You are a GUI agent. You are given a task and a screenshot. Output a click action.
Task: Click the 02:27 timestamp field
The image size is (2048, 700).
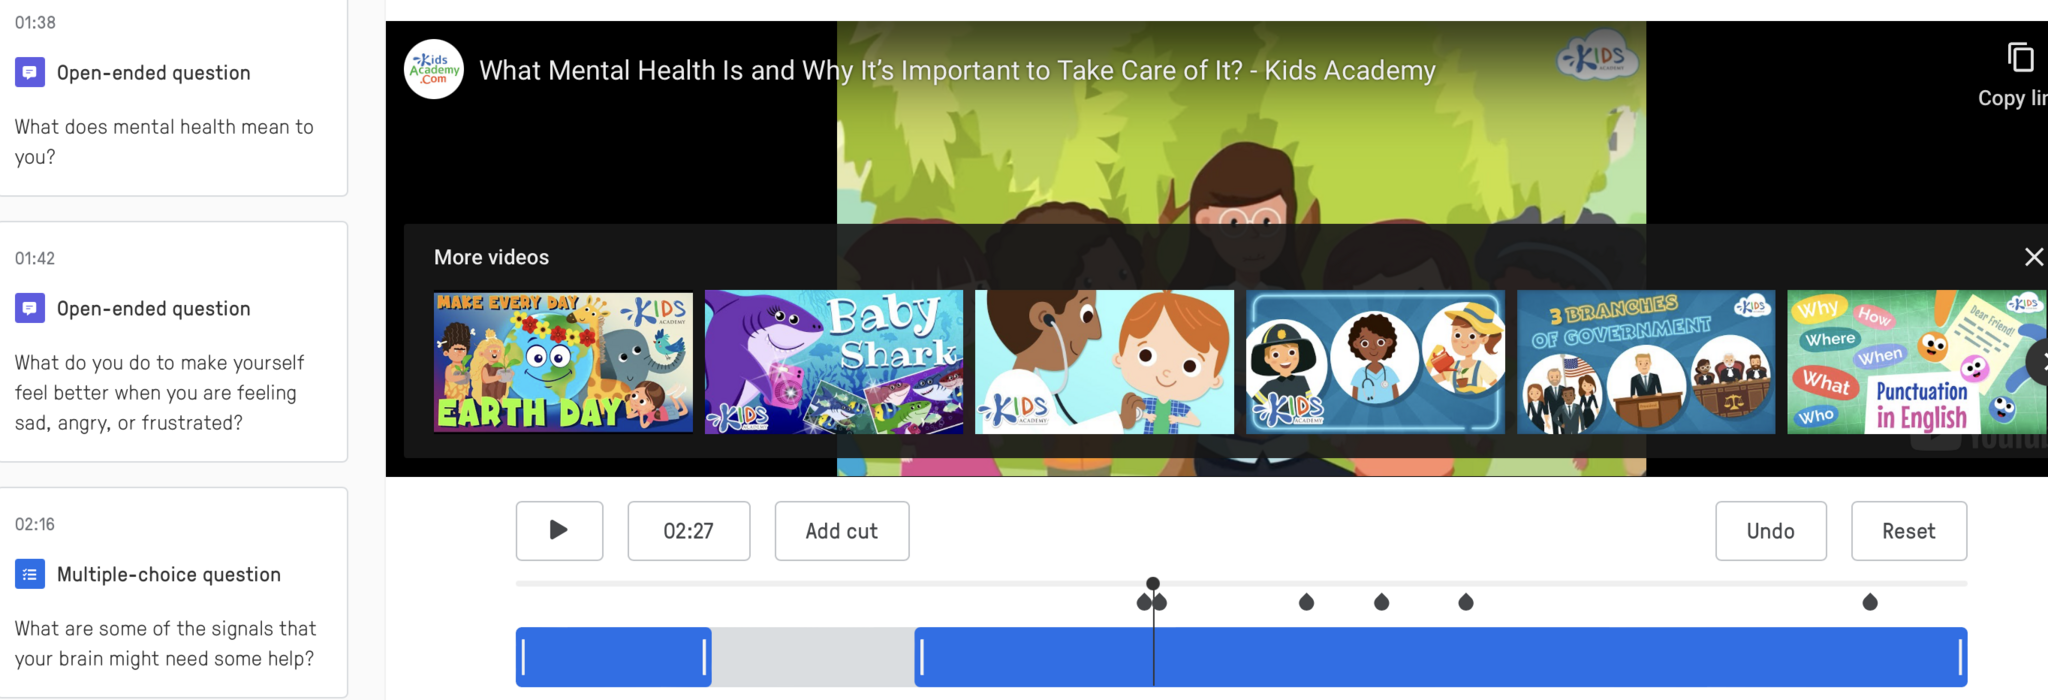[689, 531]
